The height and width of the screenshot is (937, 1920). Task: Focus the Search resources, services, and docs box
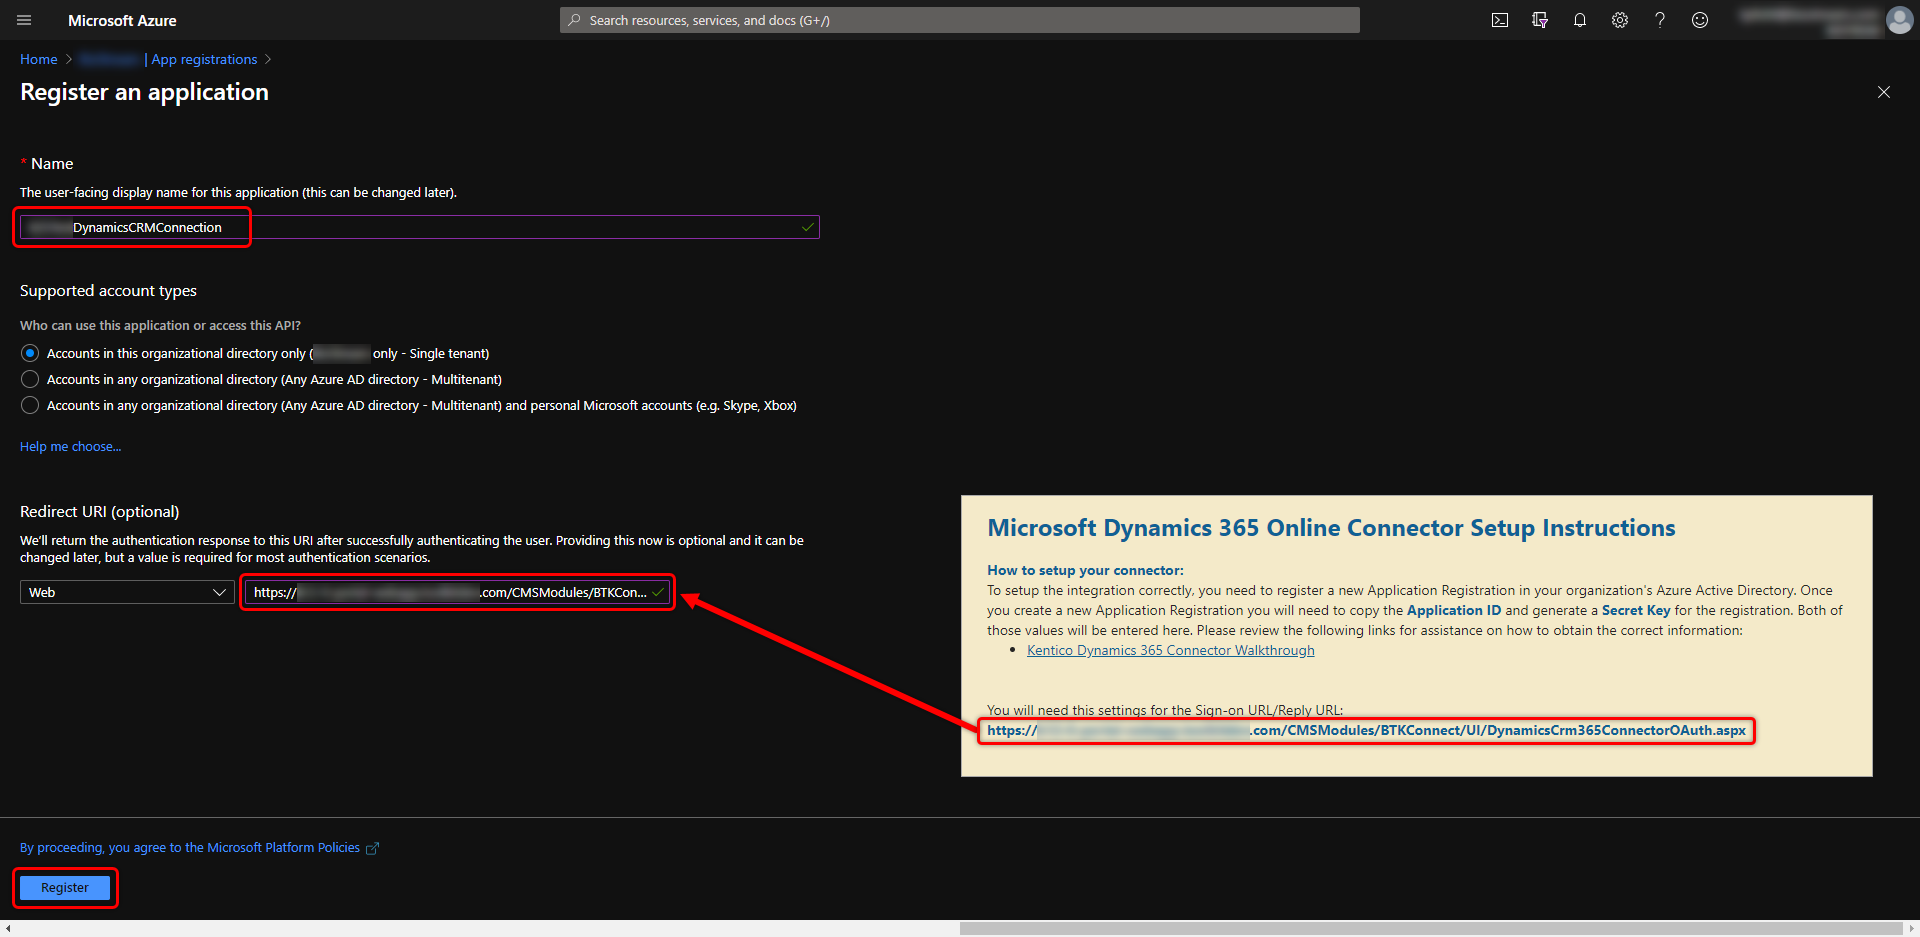click(960, 20)
